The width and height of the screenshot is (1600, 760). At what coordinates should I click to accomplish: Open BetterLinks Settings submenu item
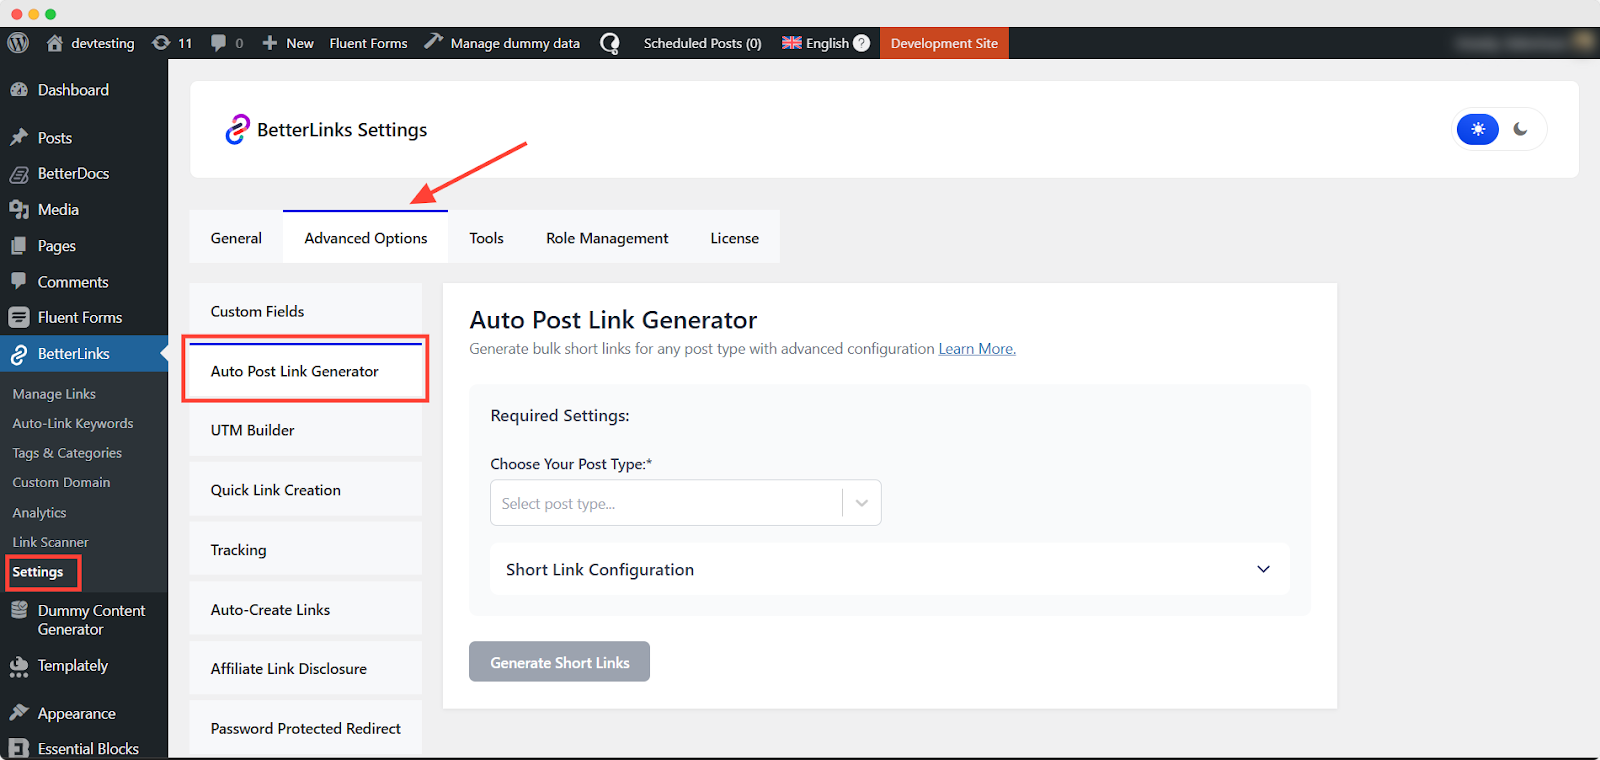38,572
